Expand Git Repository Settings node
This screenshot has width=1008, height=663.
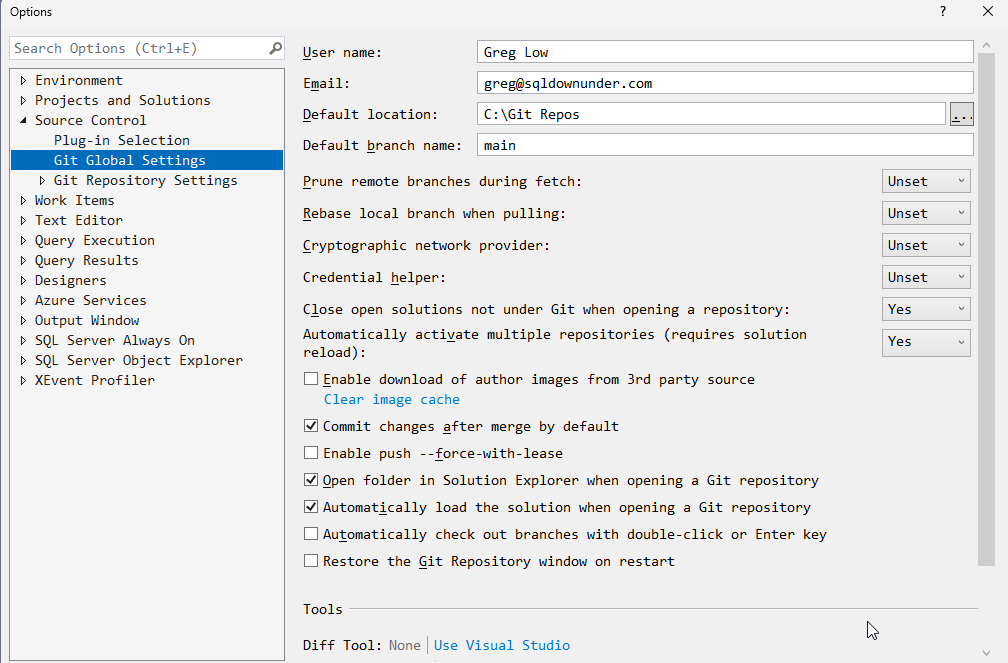[42, 181]
